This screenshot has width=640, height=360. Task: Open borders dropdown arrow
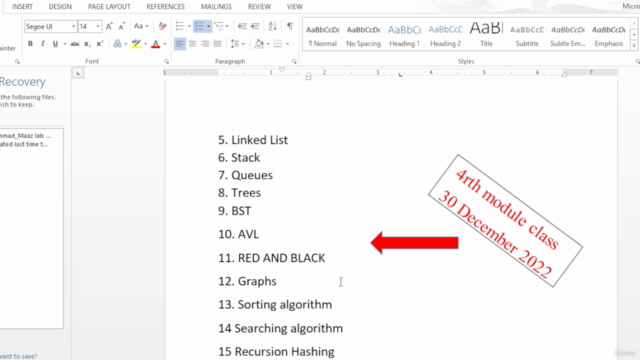[287, 44]
